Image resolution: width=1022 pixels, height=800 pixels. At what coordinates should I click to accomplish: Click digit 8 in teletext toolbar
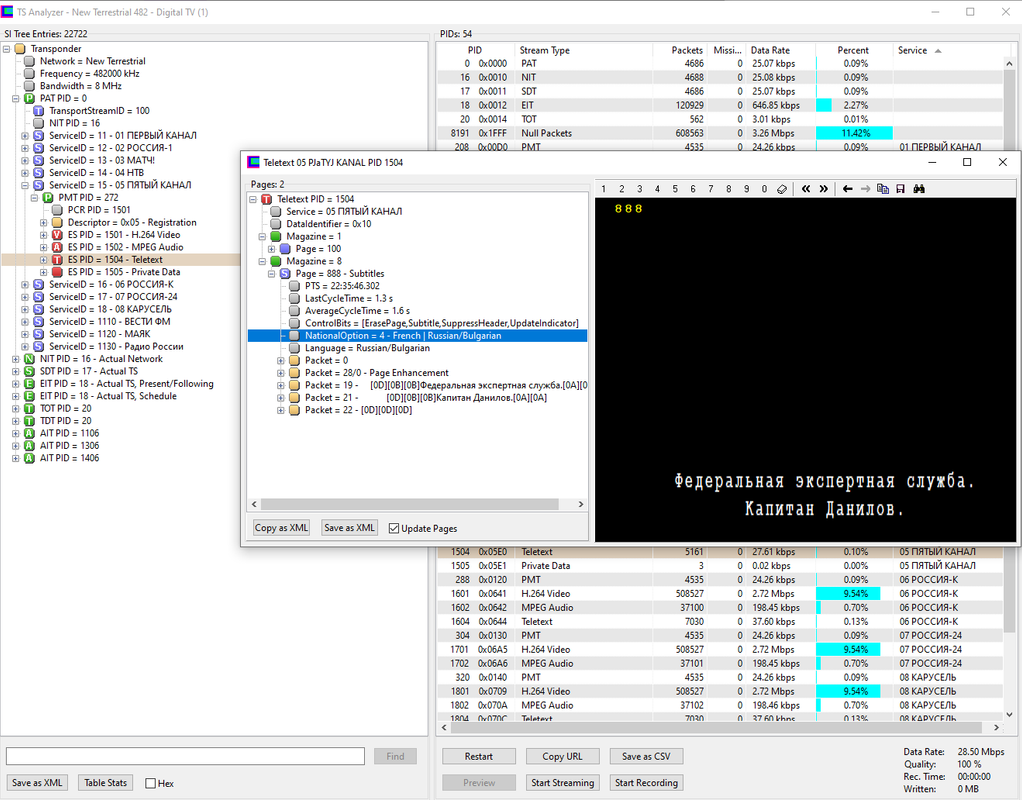click(729, 188)
